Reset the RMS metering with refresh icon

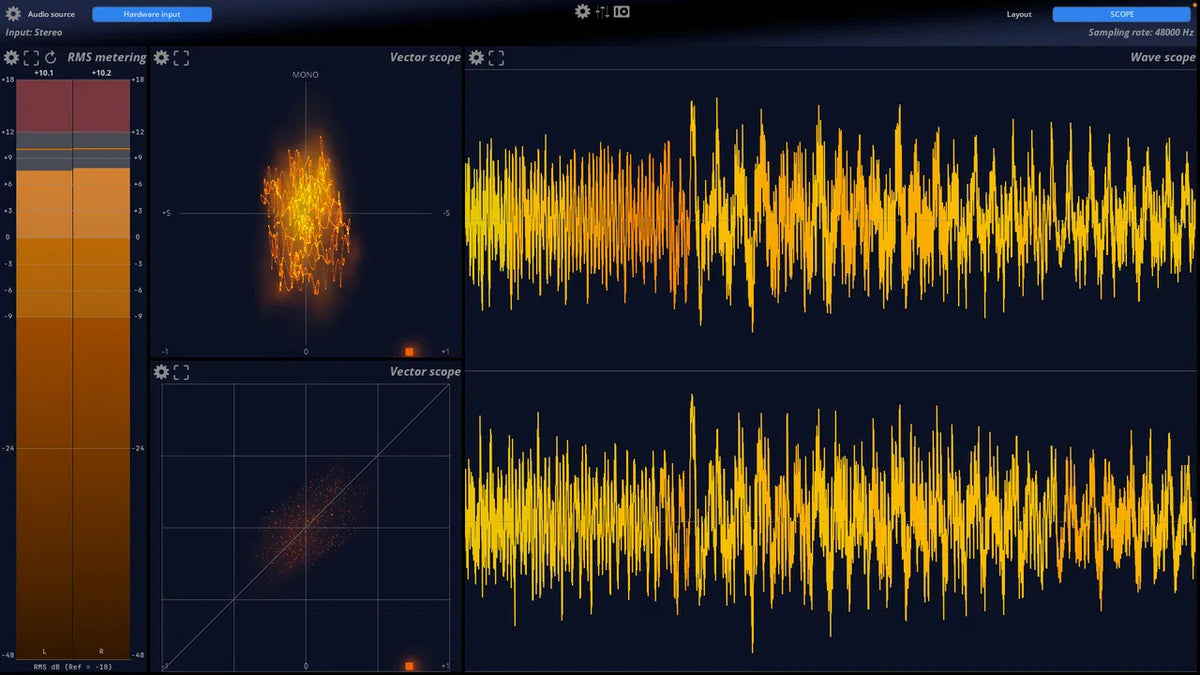coord(51,58)
